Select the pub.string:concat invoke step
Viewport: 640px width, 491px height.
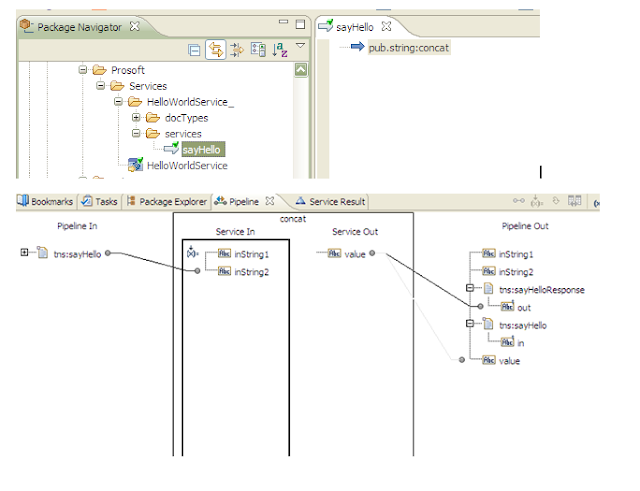tap(409, 48)
